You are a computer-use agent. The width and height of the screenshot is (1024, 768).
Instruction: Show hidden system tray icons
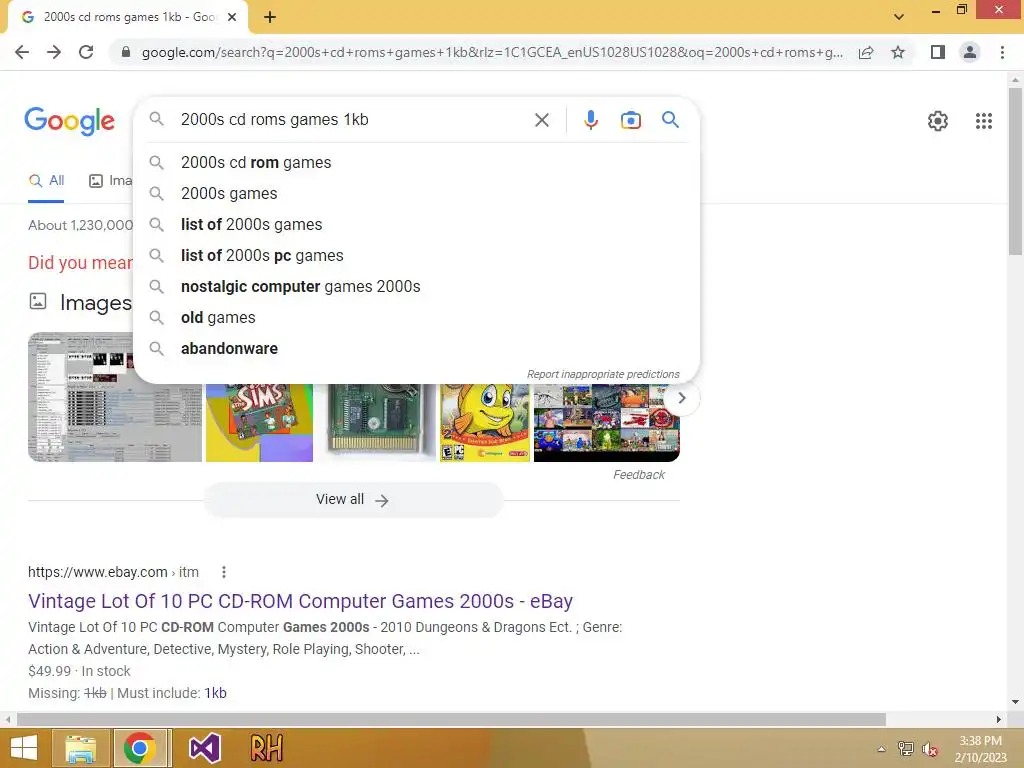(882, 749)
